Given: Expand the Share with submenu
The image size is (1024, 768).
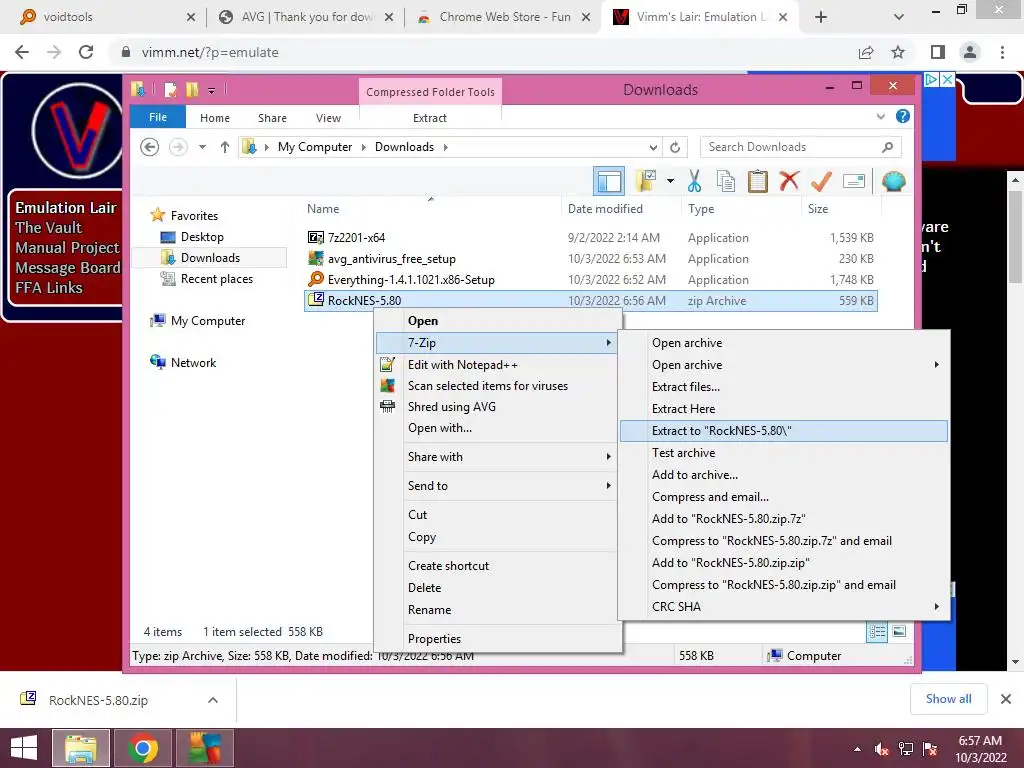Looking at the screenshot, I should [x=498, y=456].
